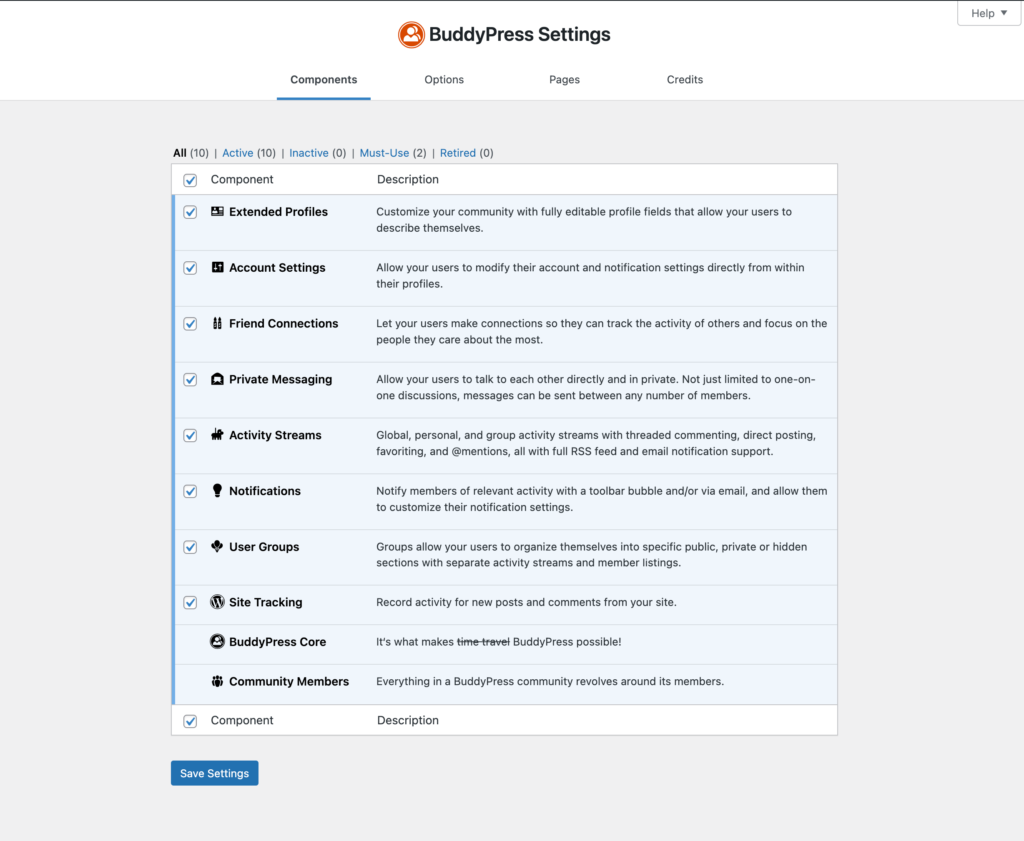Viewport: 1024px width, 841px height.
Task: Click the Account Settings component icon
Action: pyautogui.click(x=217, y=267)
